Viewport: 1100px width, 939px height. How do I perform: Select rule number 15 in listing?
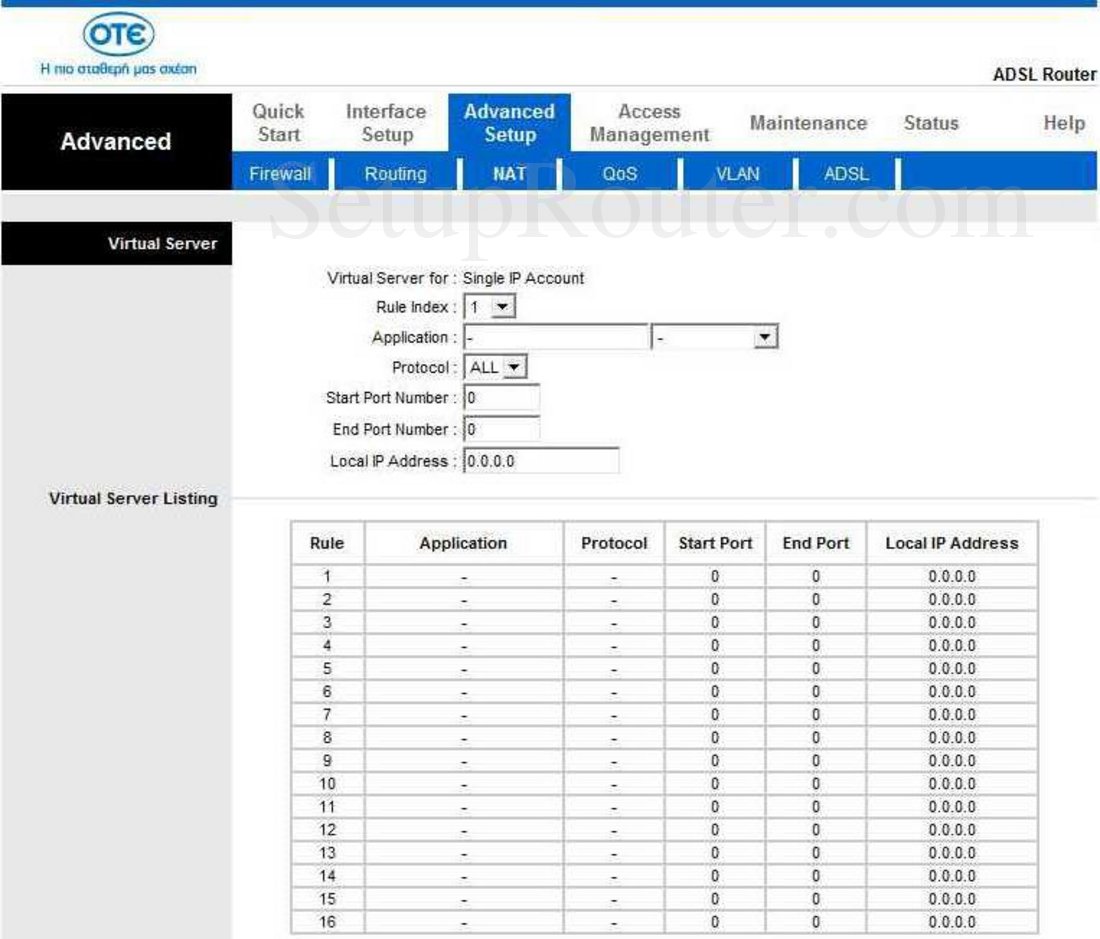click(x=327, y=899)
